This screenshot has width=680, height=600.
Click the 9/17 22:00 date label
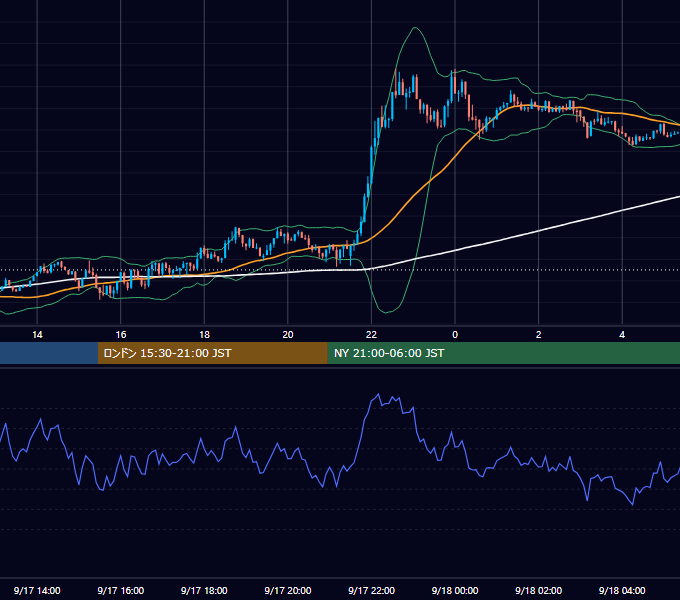point(371,590)
